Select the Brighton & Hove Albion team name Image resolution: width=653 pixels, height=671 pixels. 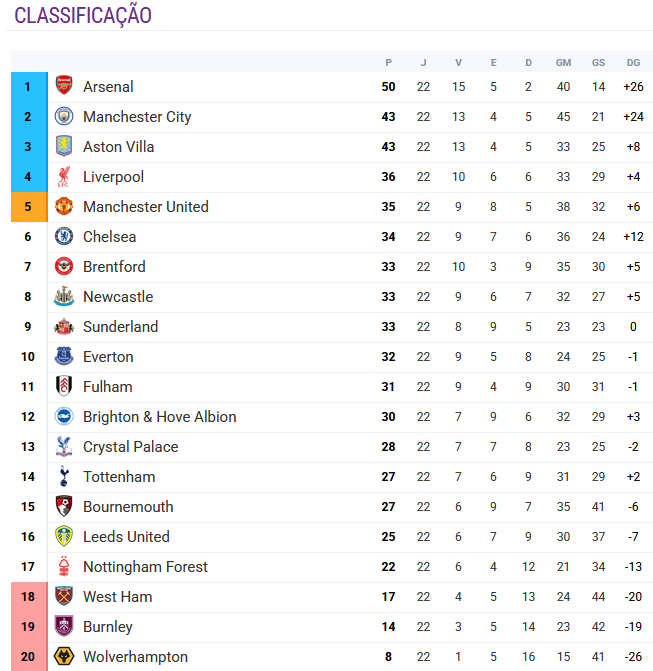tap(160, 417)
